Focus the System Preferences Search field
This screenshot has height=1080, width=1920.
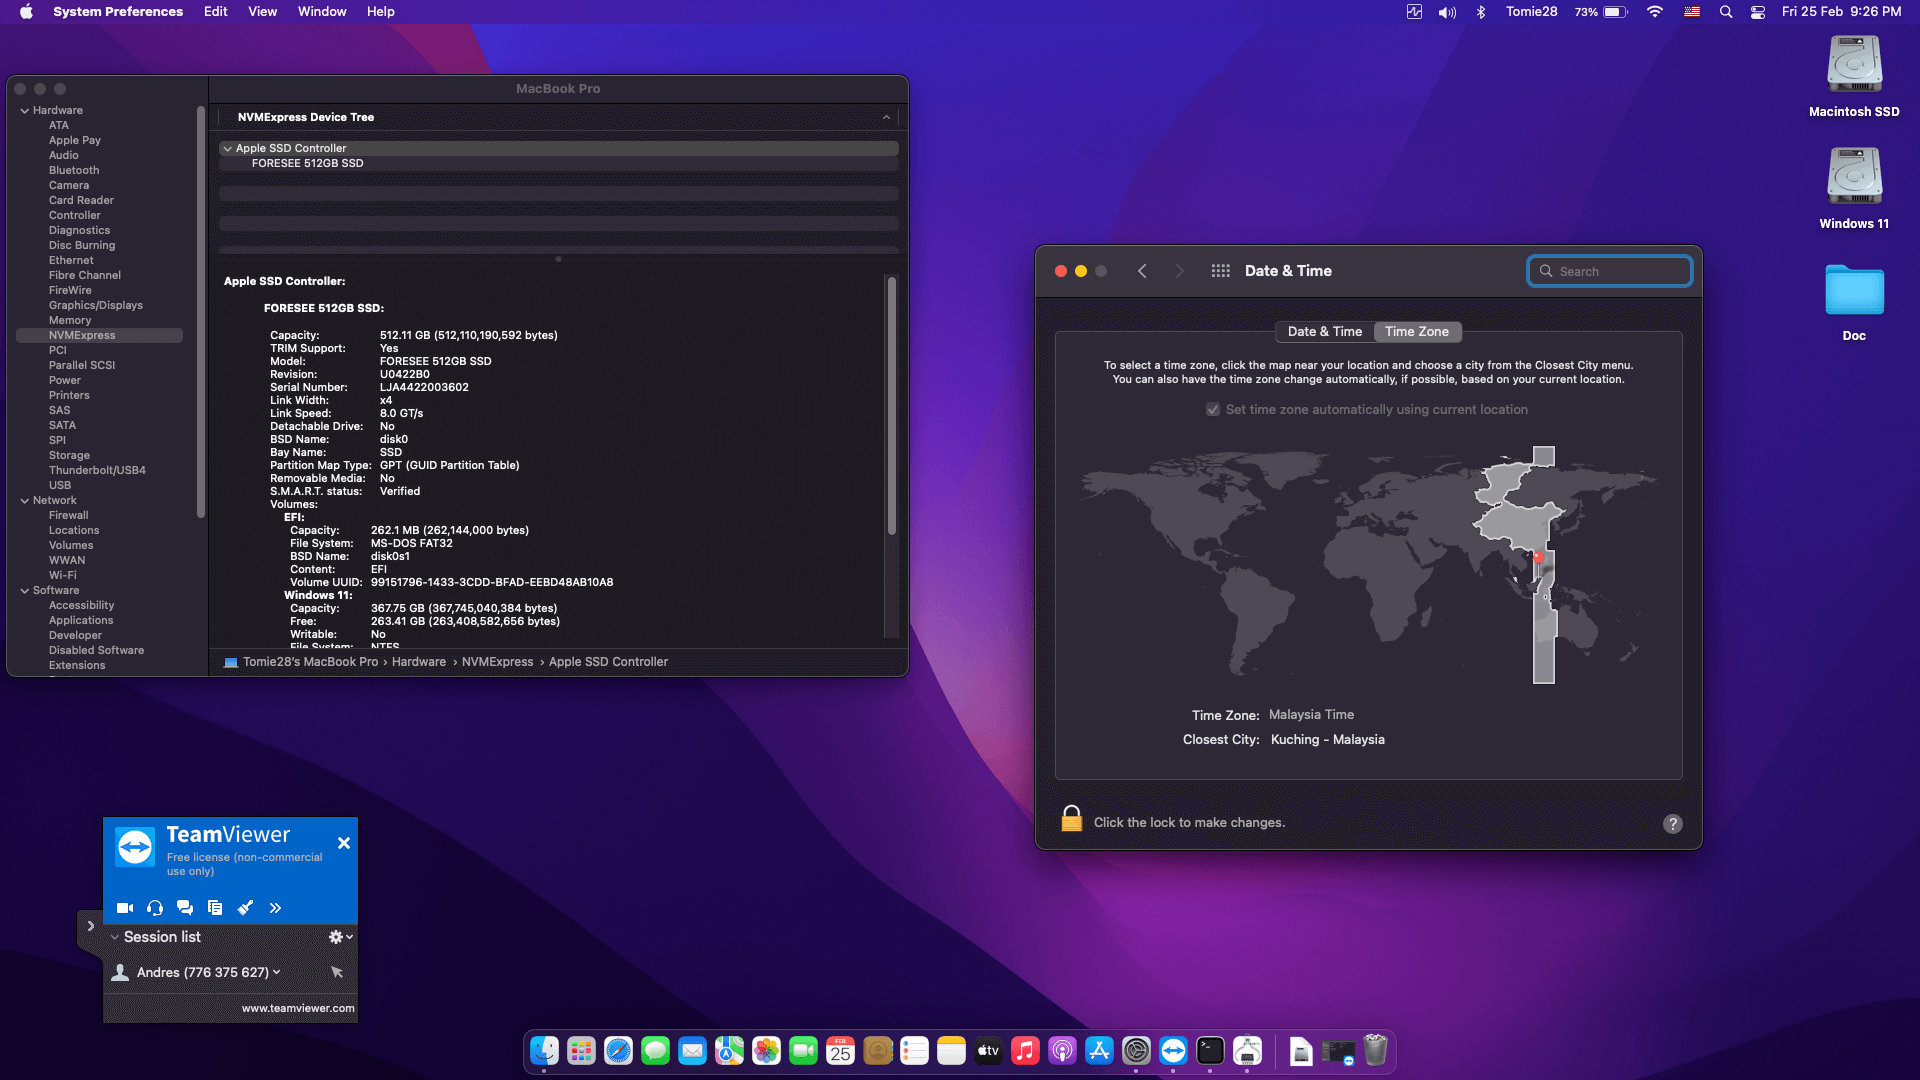(1610, 271)
